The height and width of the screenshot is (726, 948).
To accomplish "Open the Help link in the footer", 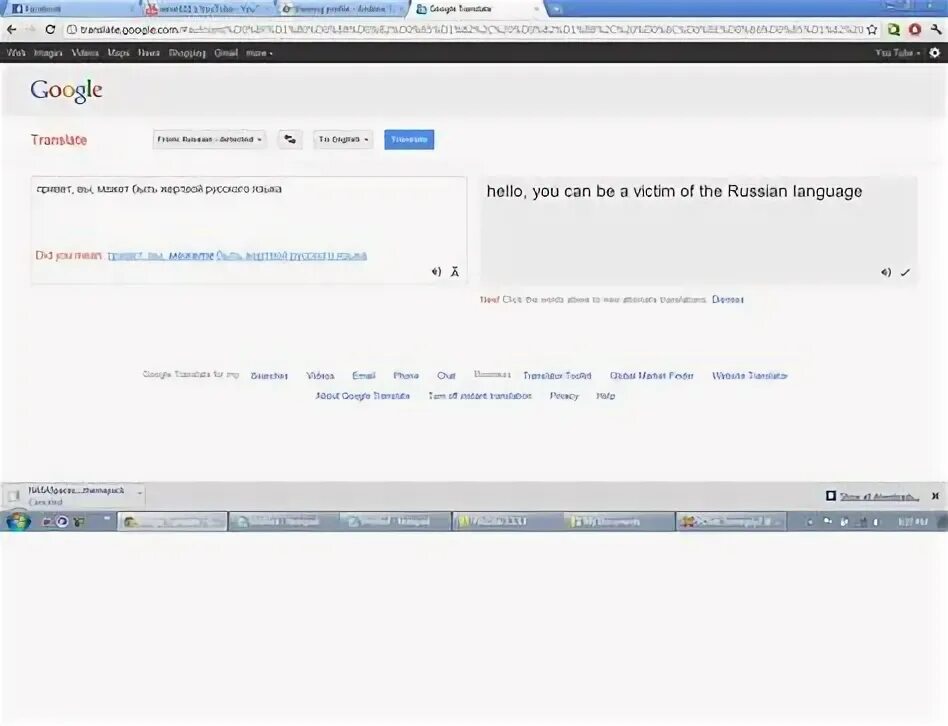I will [605, 396].
